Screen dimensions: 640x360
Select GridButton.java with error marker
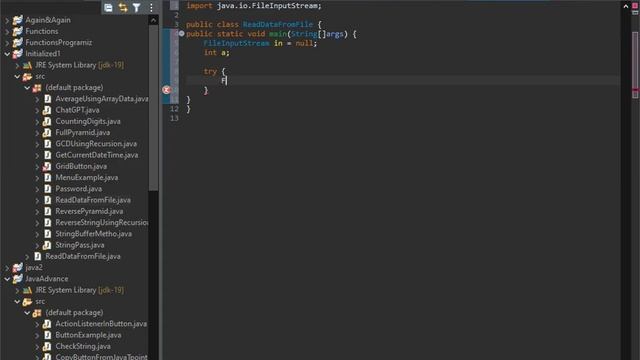[81, 167]
